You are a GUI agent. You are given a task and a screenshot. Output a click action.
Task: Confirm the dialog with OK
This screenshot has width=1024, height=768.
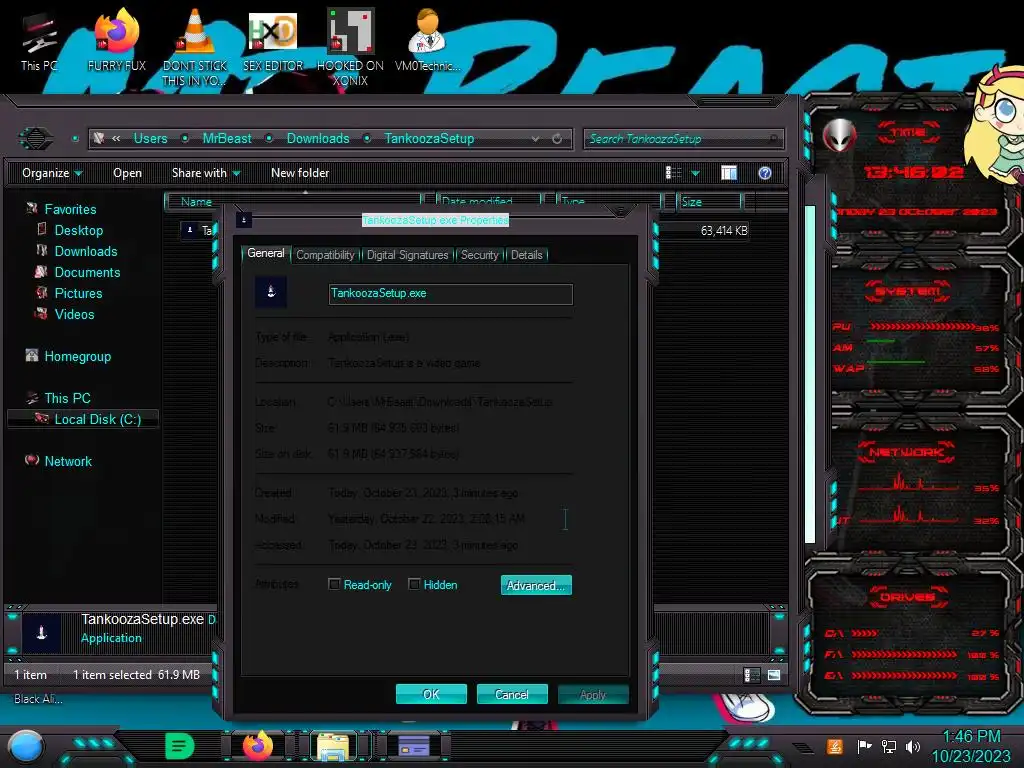click(431, 694)
